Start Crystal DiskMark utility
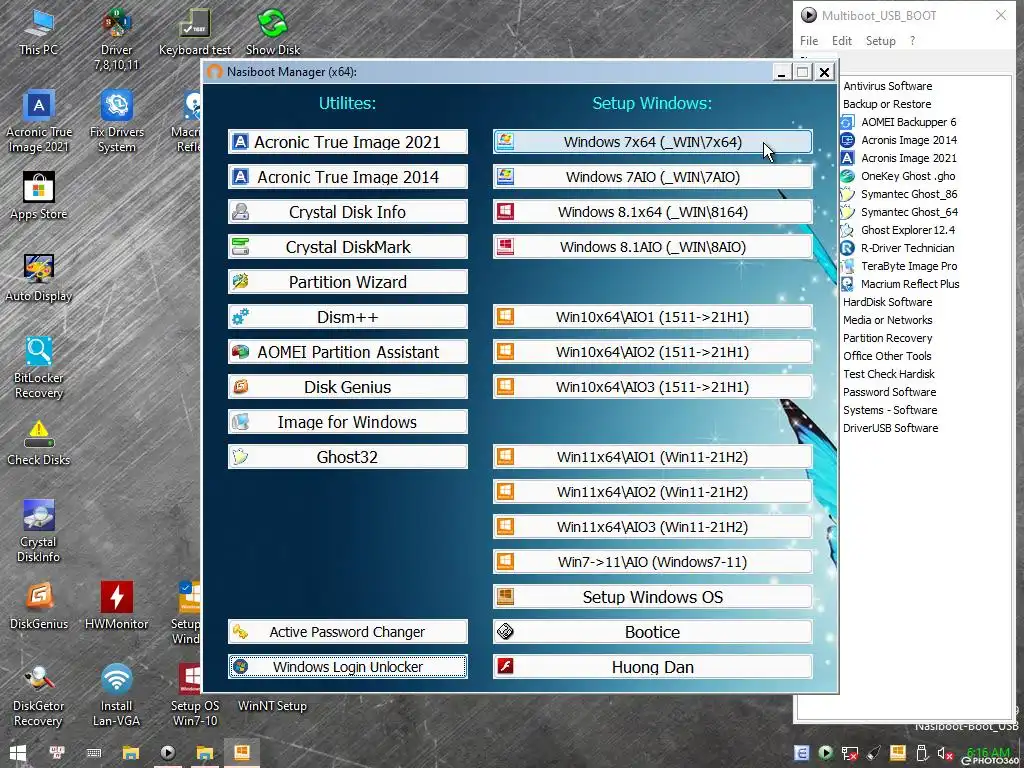The width and height of the screenshot is (1024, 768). (x=347, y=247)
